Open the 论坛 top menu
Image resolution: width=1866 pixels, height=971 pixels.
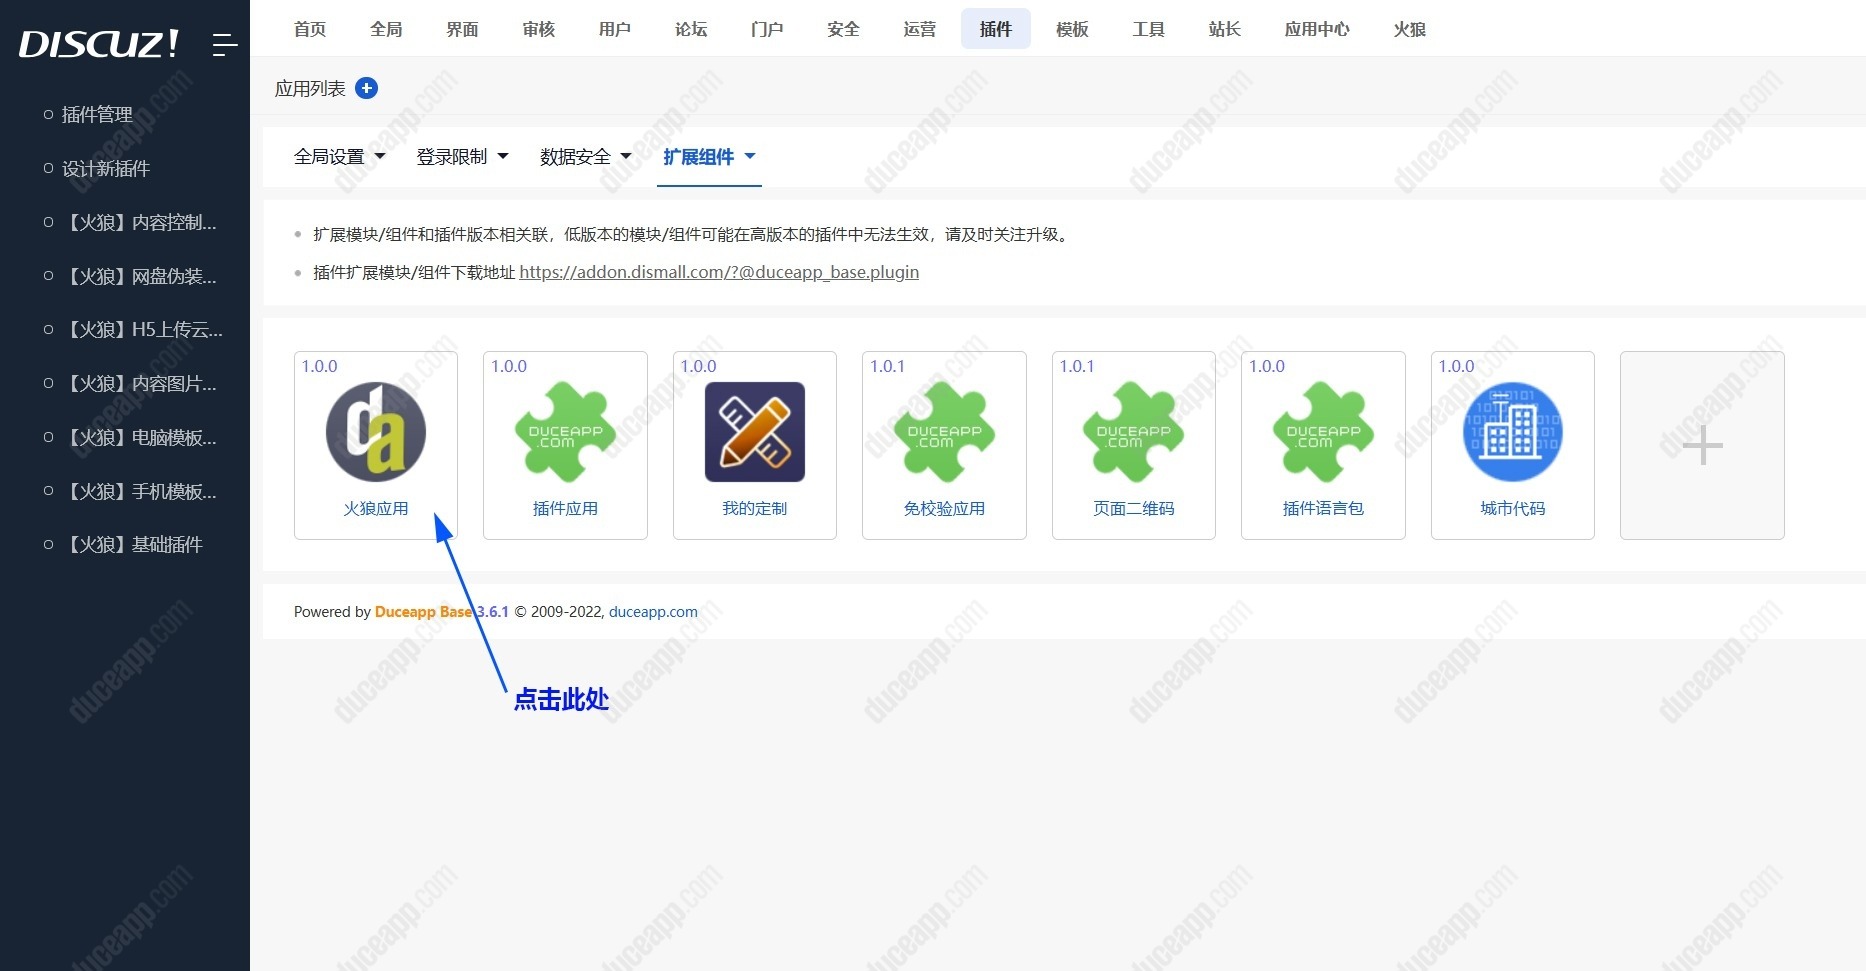(x=691, y=29)
